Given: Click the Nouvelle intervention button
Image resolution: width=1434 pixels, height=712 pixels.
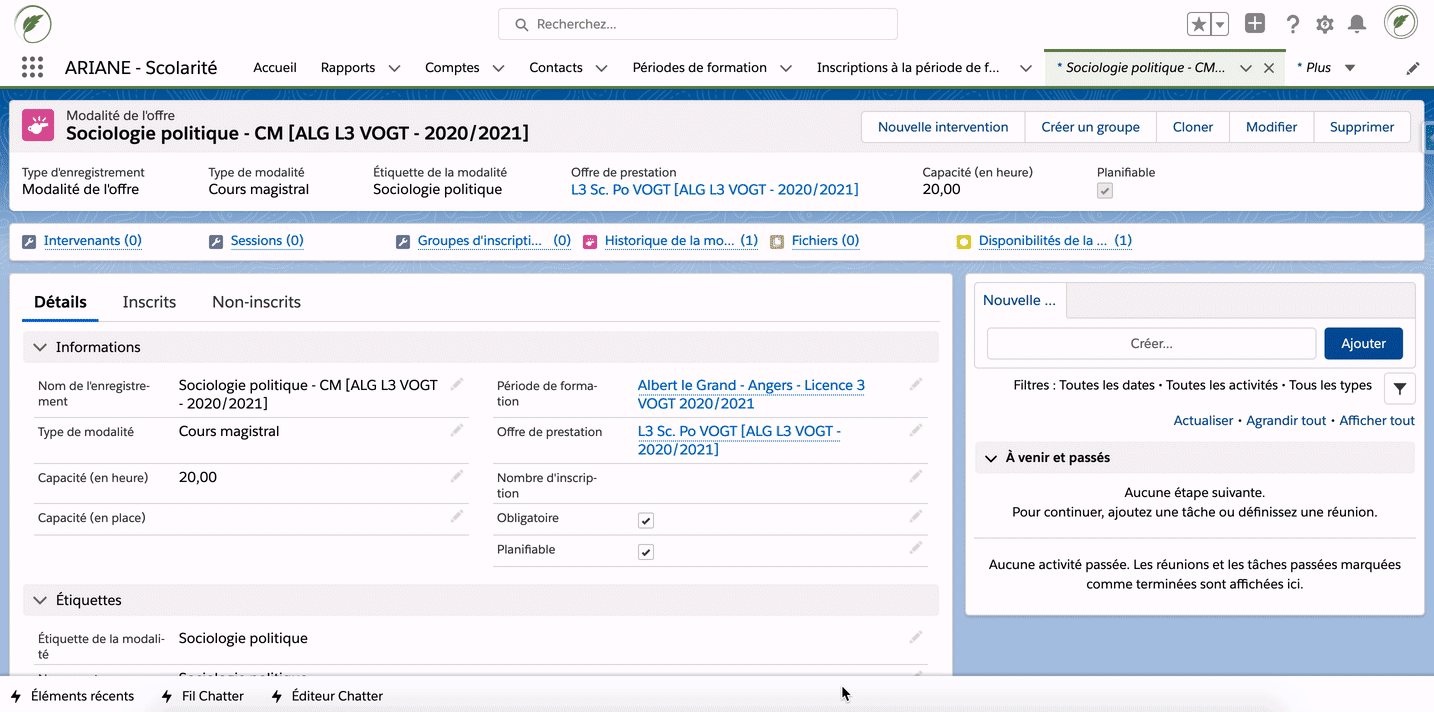Looking at the screenshot, I should (x=942, y=127).
